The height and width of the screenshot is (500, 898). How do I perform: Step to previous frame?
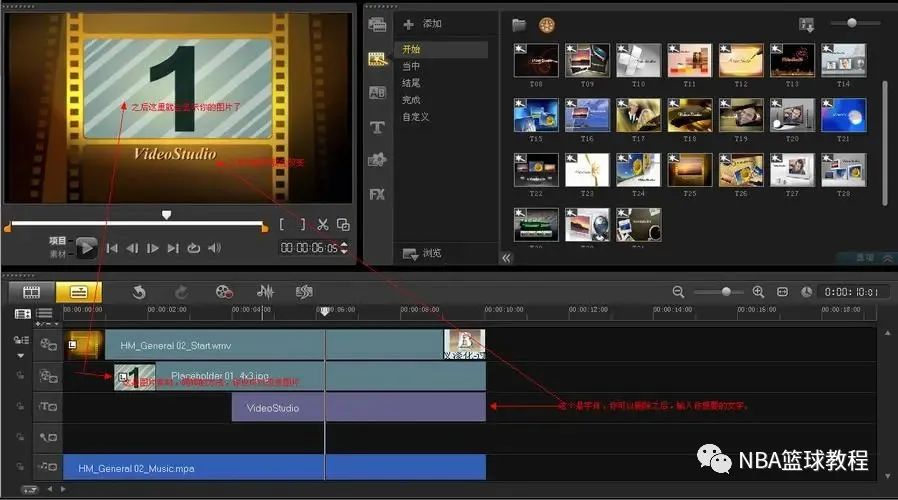click(132, 248)
